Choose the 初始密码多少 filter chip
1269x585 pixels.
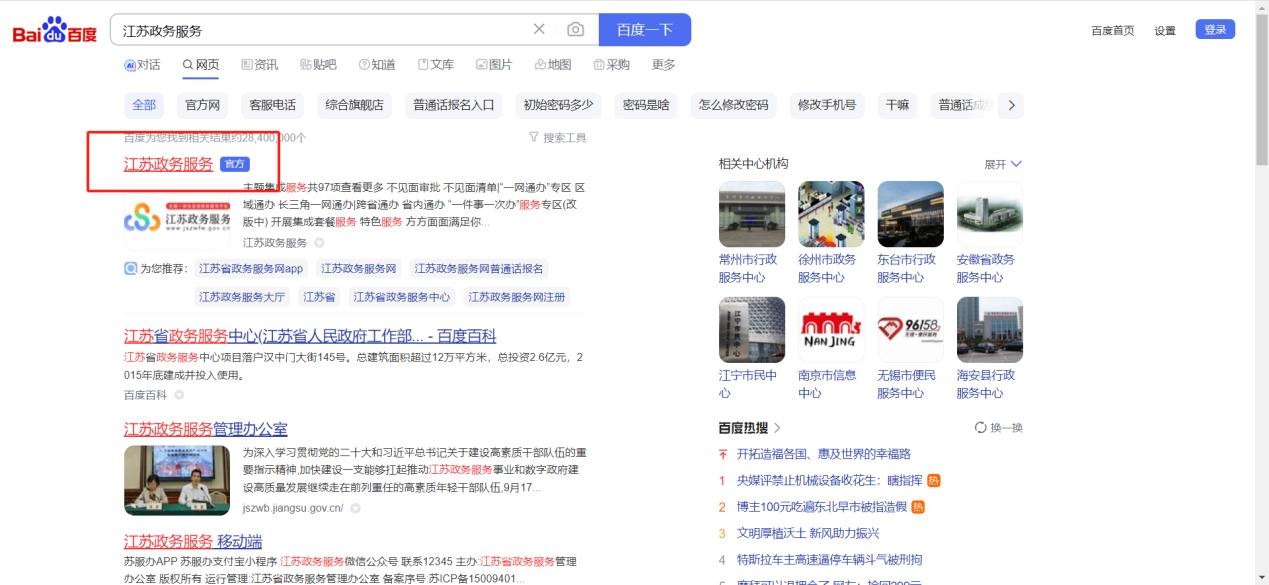pyautogui.click(x=558, y=105)
